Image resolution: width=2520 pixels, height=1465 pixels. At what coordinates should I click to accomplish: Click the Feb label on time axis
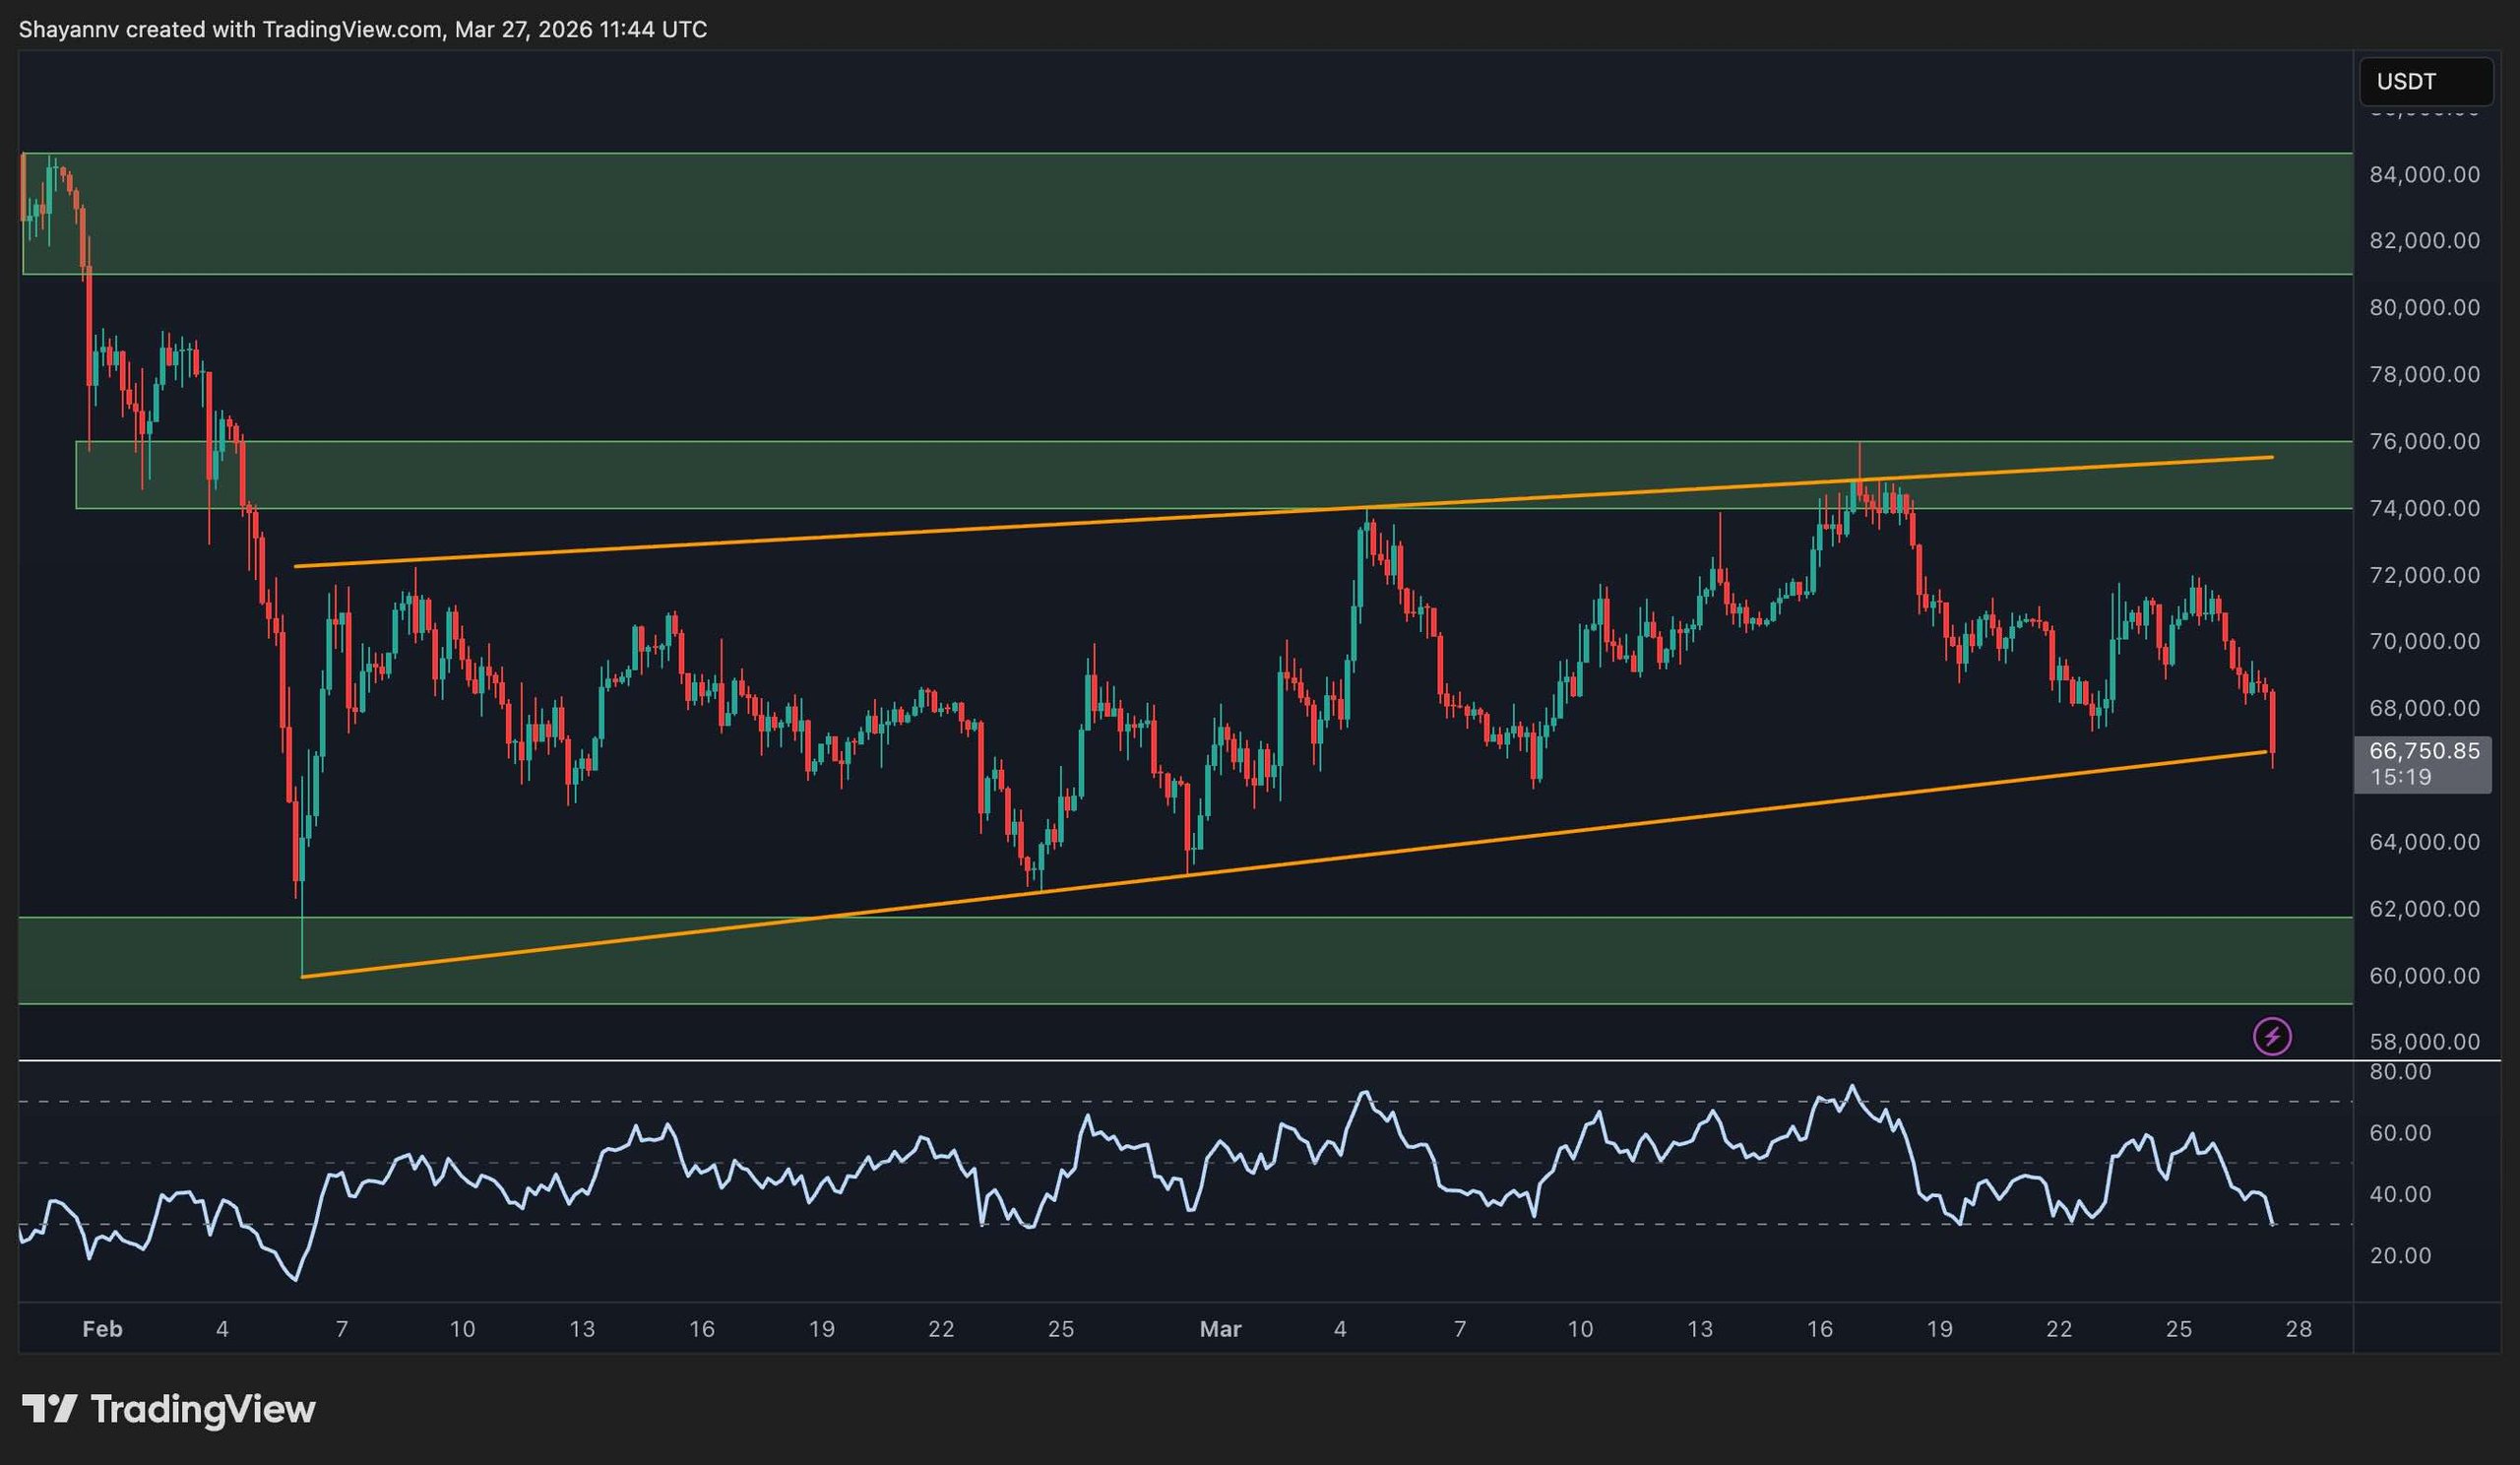(x=102, y=1329)
